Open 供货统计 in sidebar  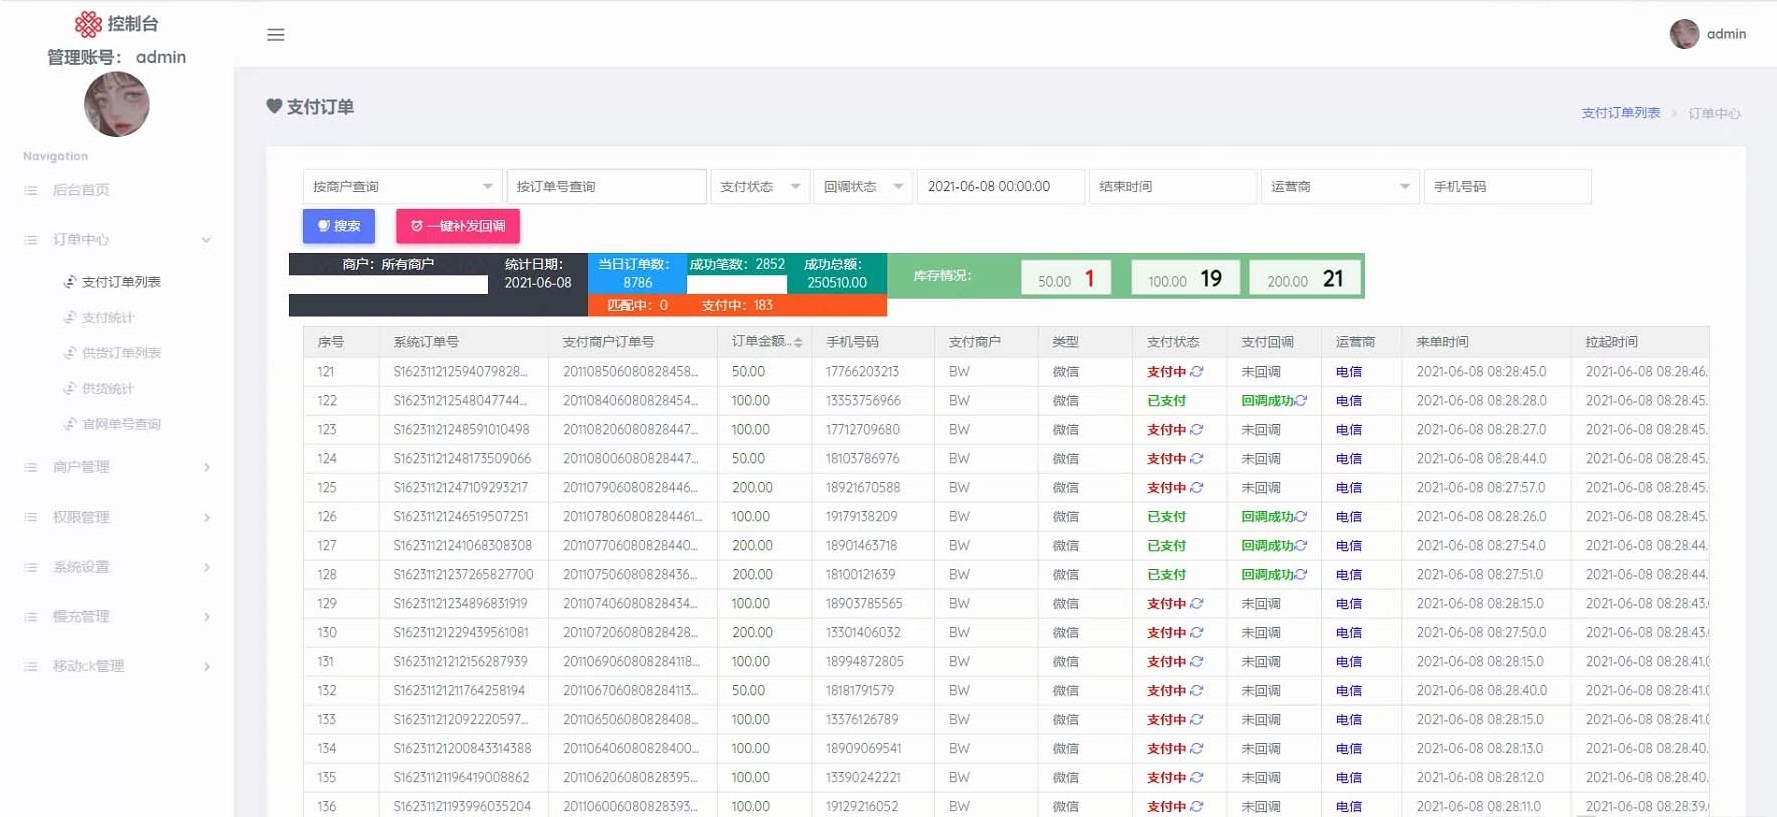[108, 389]
